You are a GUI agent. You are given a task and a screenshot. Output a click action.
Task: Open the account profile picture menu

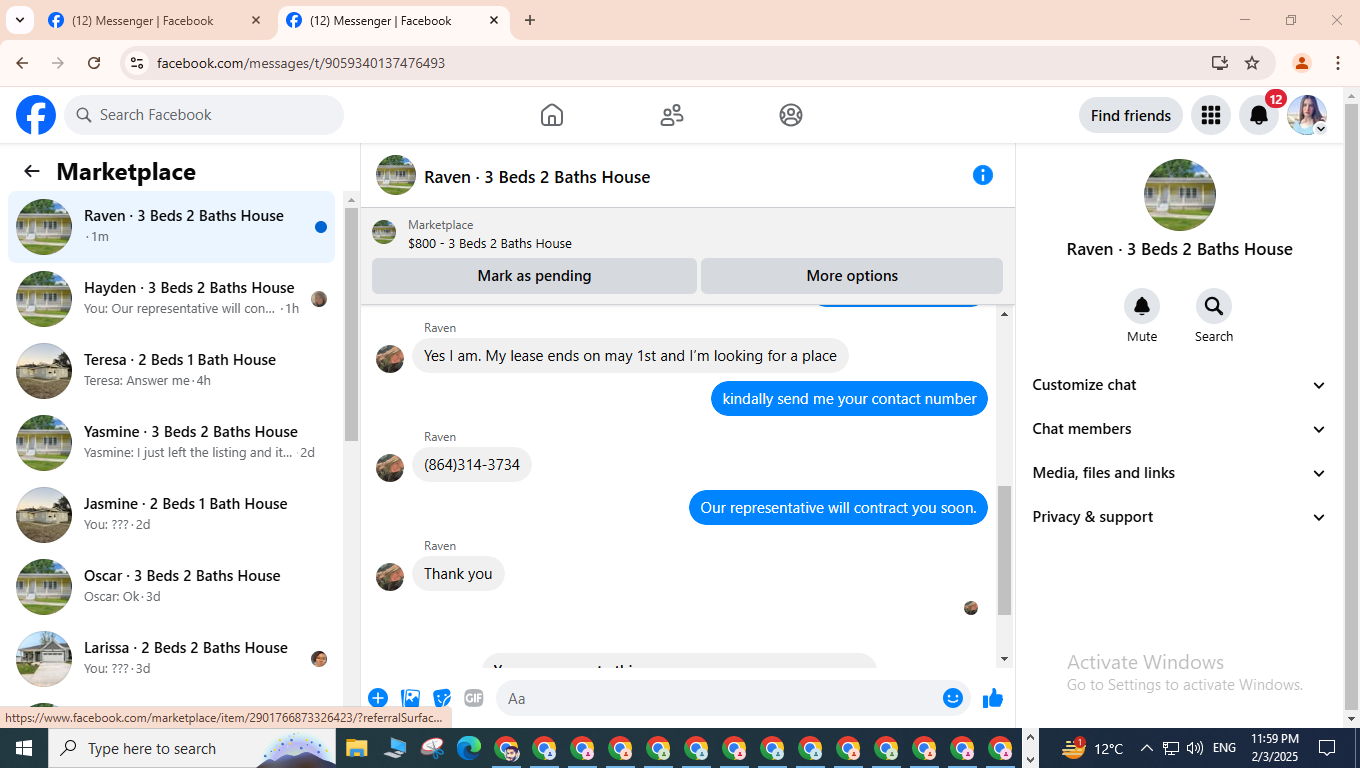[x=1307, y=115]
